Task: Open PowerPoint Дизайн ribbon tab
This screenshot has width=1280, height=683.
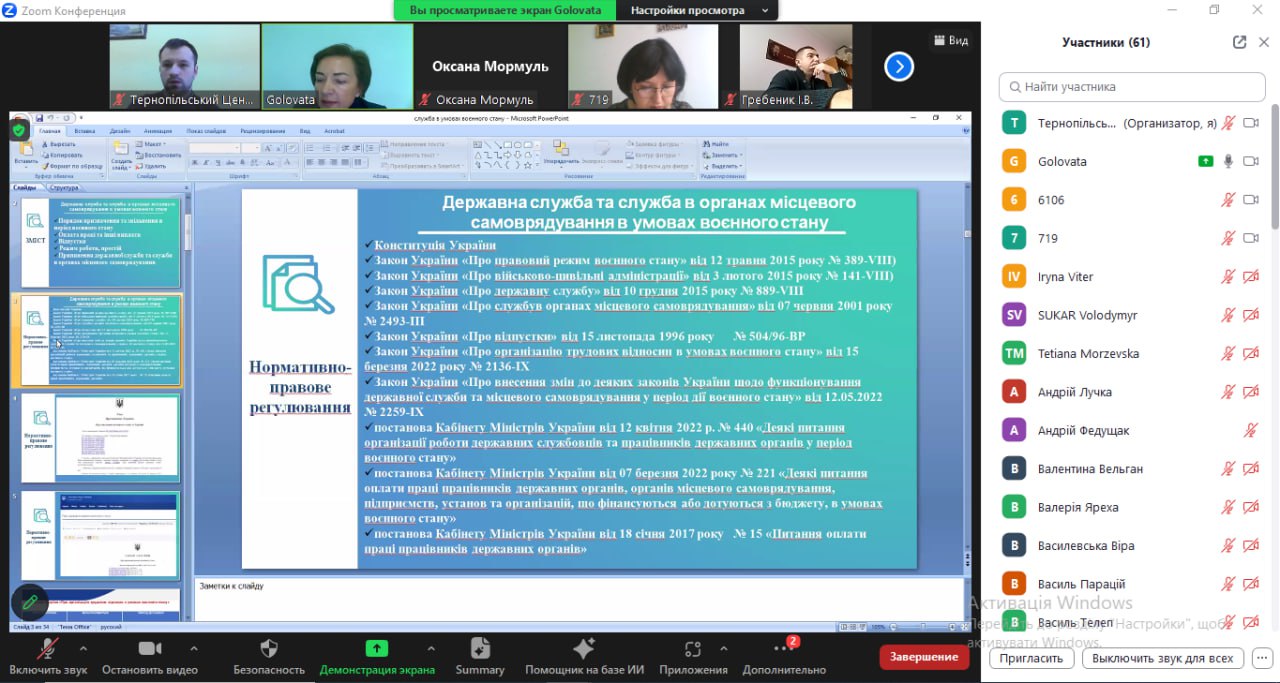Action: pyautogui.click(x=120, y=131)
